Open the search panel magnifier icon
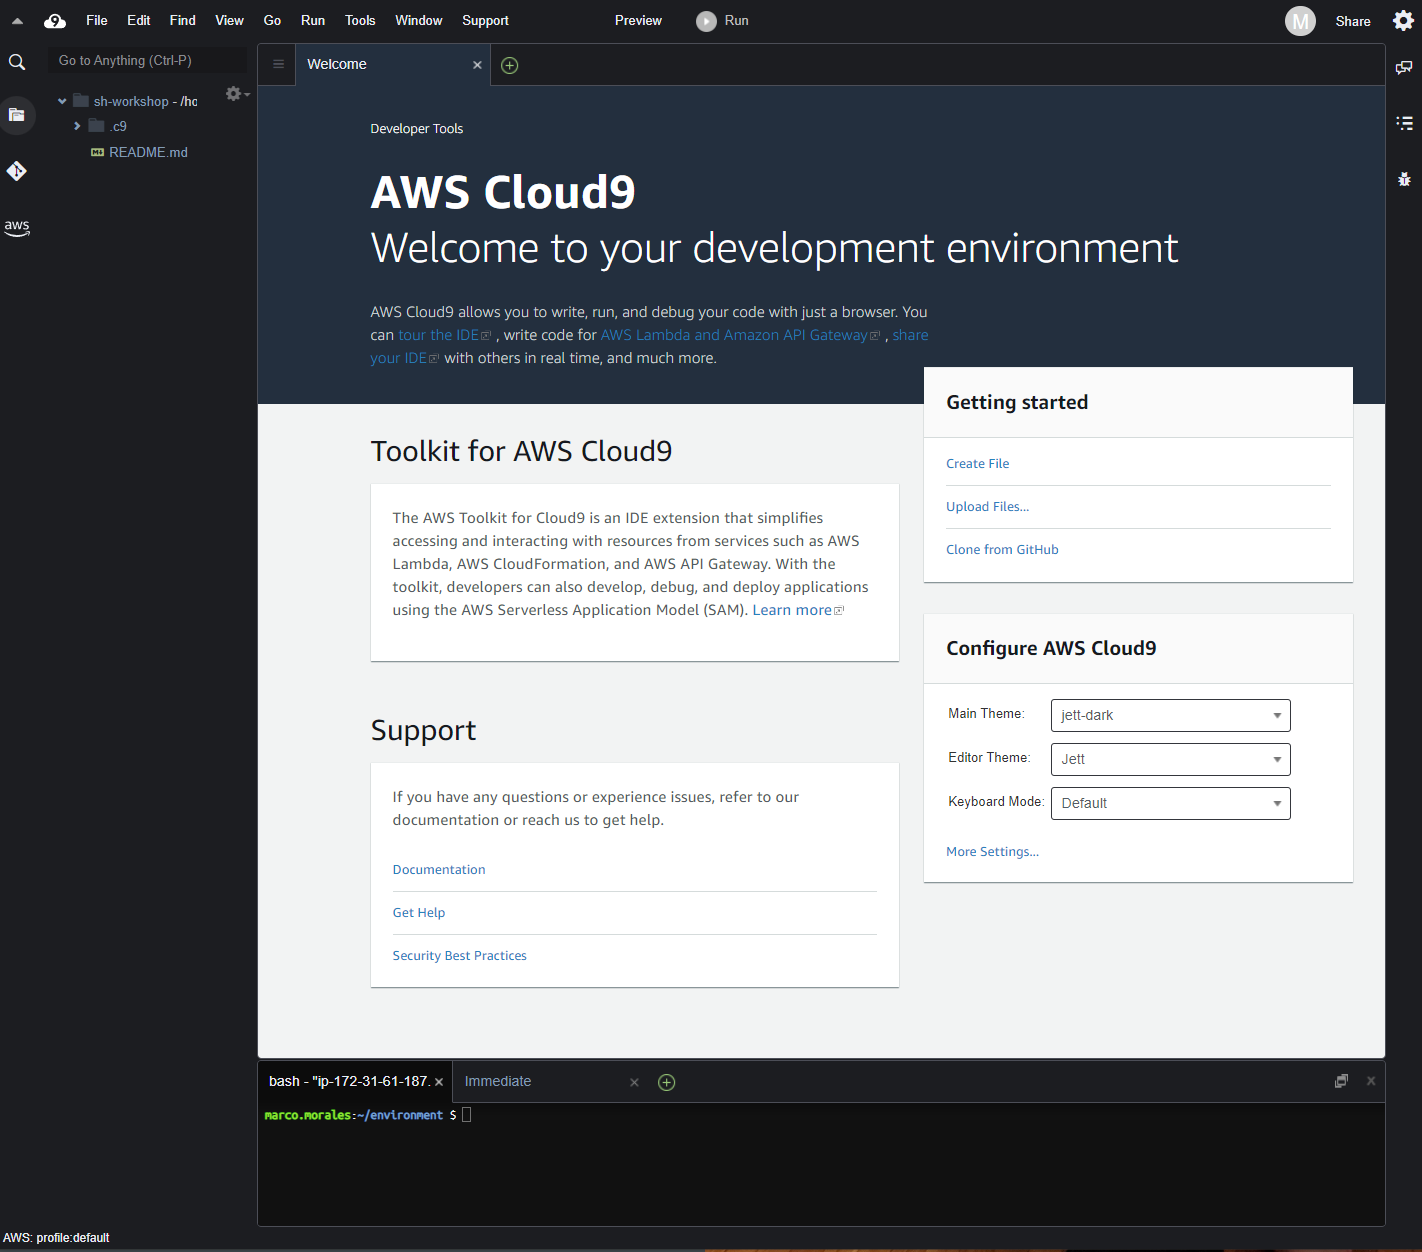This screenshot has height=1252, width=1422. click(17, 62)
